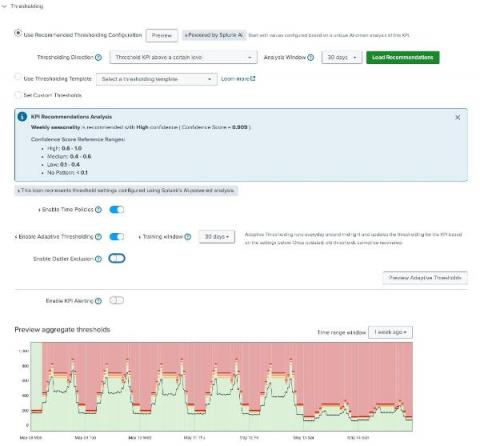Viewport: 480px width, 446px height.
Task: Click the Powered by Splunk AI badge
Action: (x=214, y=35)
